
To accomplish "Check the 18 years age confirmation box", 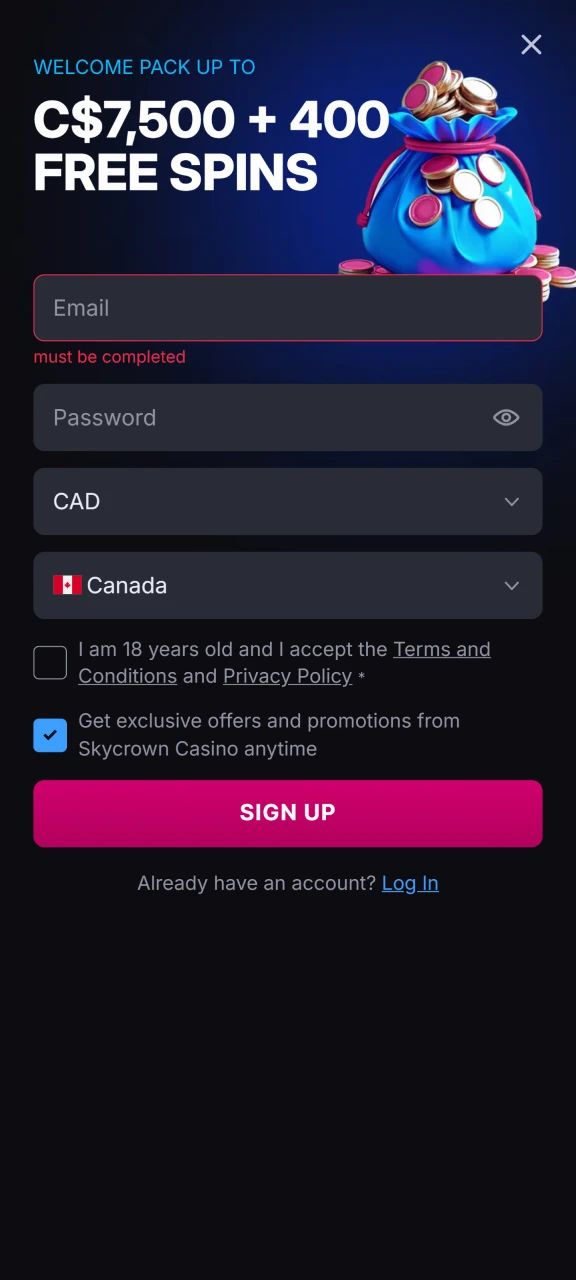I will 50,662.
